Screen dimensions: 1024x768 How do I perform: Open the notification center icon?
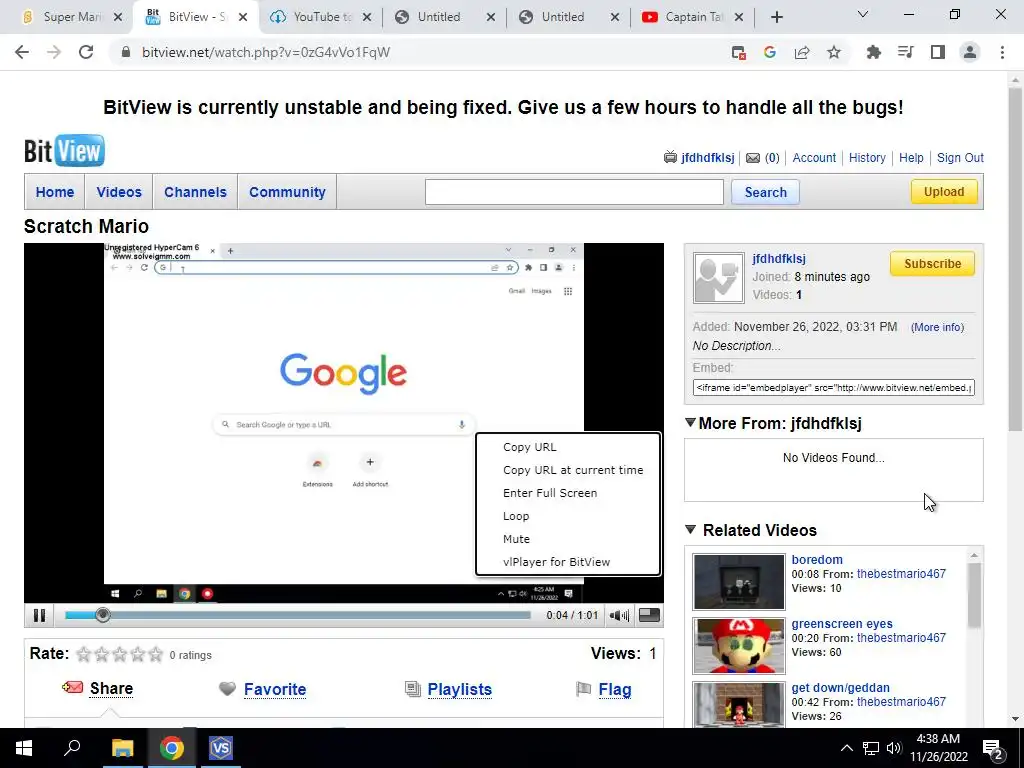(993, 748)
